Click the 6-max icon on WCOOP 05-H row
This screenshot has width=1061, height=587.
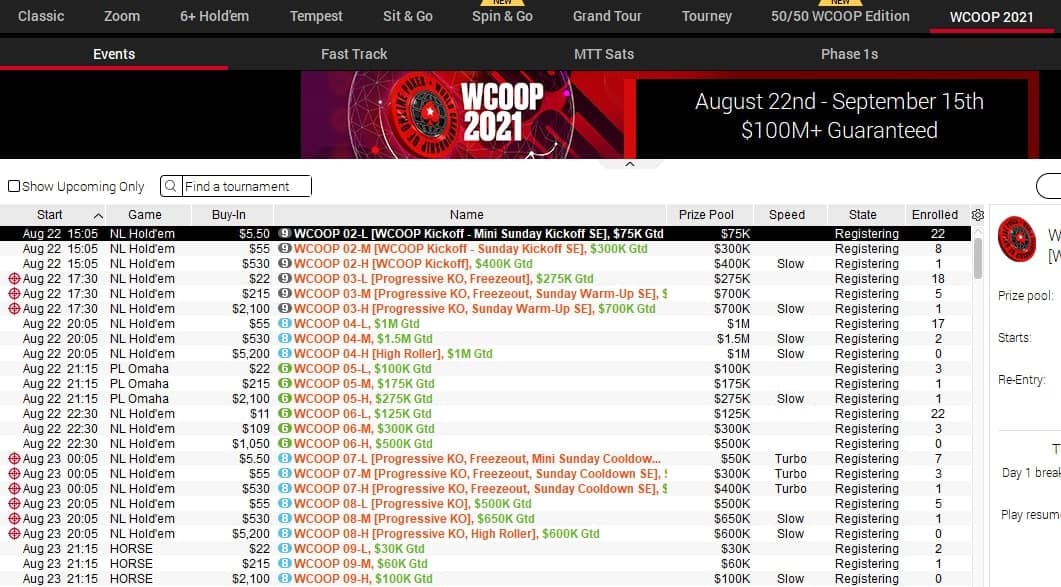coord(285,398)
